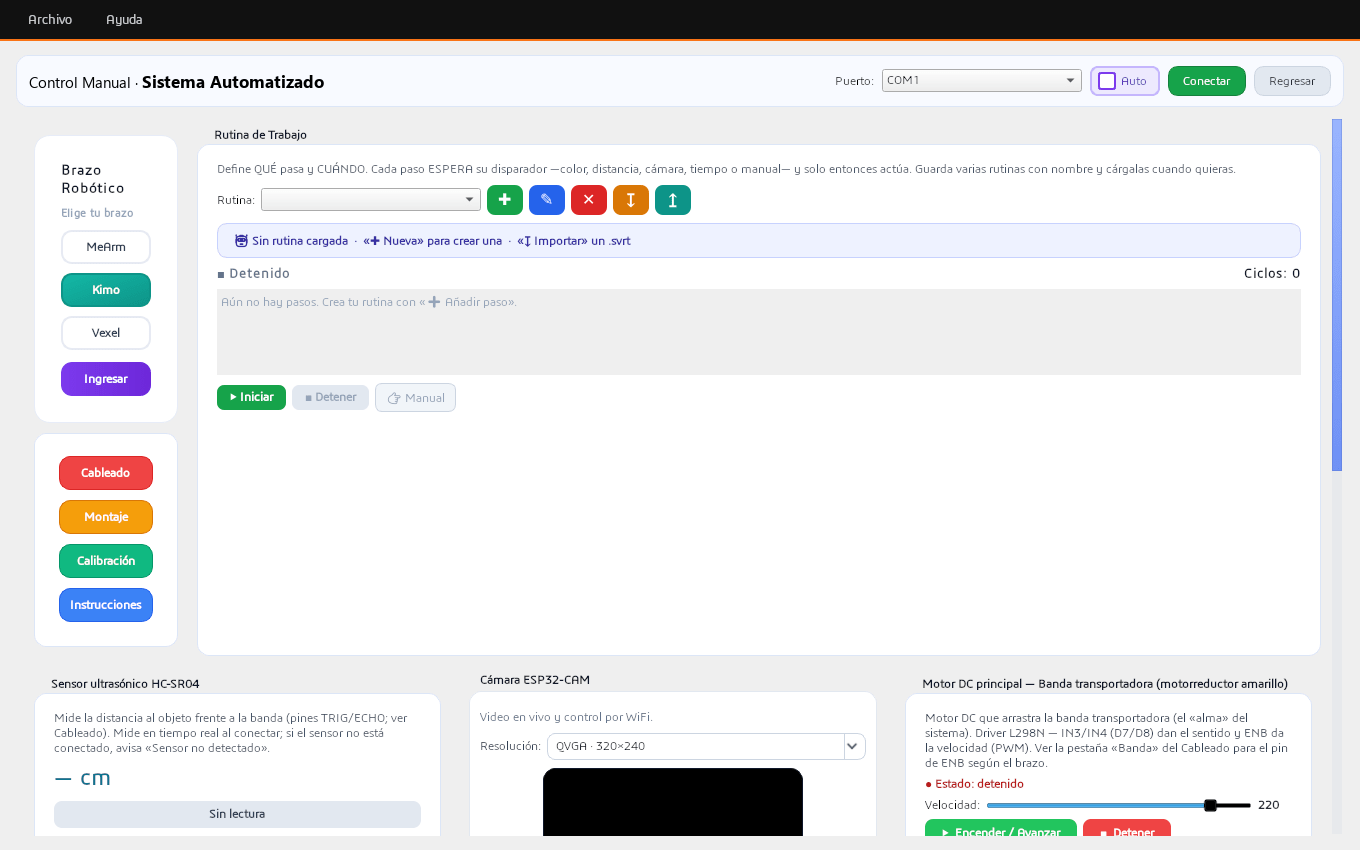The width and height of the screenshot is (1360, 850).
Task: Click Encender / Avanzar motor button
Action: tap(1001, 830)
